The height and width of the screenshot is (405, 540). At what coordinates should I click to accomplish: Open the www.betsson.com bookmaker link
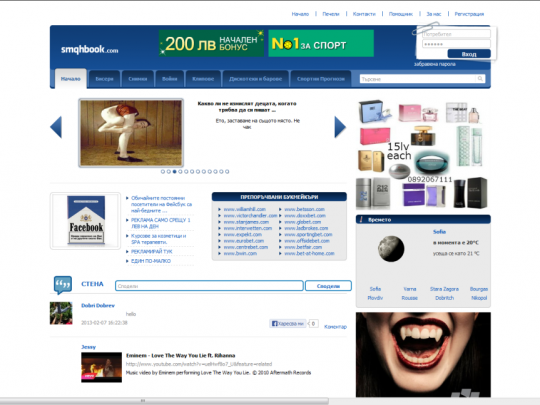tap(304, 209)
